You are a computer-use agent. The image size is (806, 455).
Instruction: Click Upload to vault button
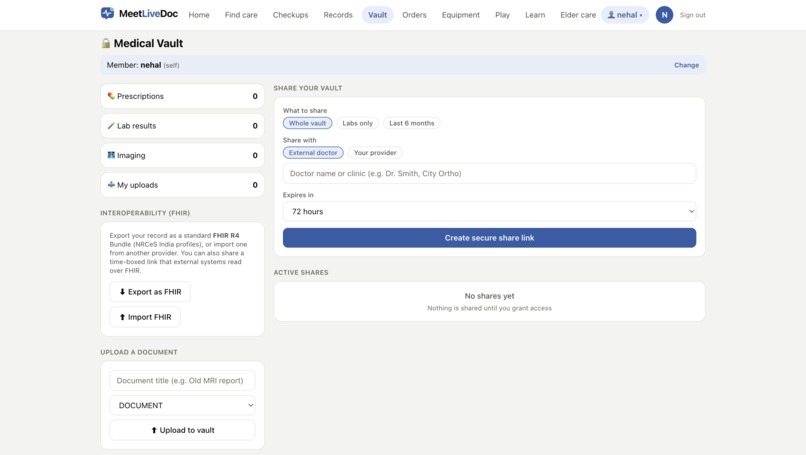pos(182,430)
